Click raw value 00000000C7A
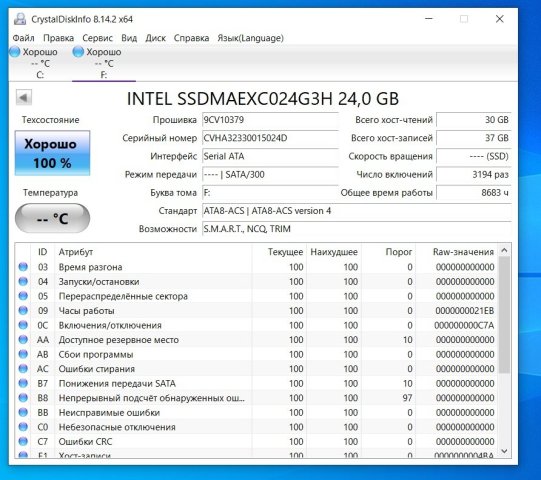The width and height of the screenshot is (541, 480). 464,325
